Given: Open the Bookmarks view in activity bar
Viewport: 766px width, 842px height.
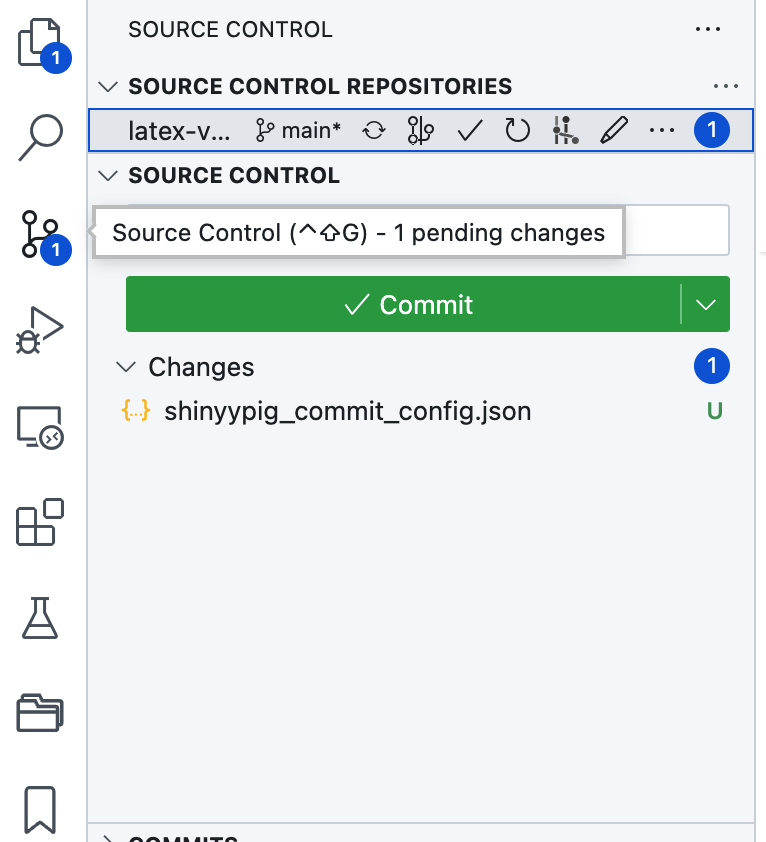Looking at the screenshot, I should tap(41, 808).
